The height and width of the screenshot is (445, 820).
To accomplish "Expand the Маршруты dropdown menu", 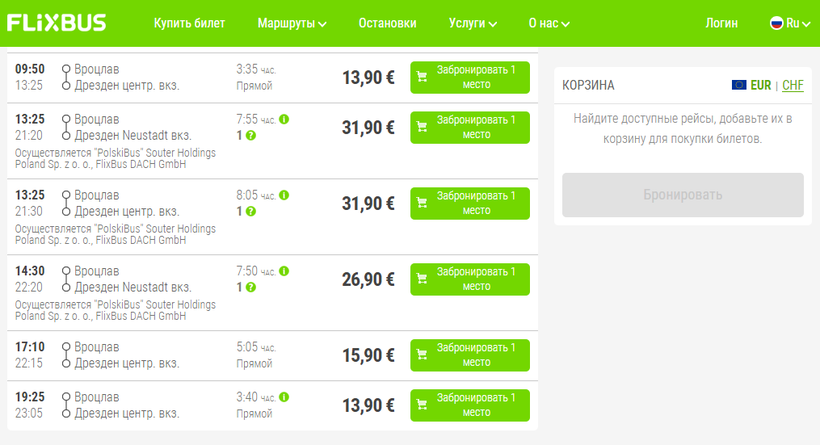I will (x=292, y=23).
